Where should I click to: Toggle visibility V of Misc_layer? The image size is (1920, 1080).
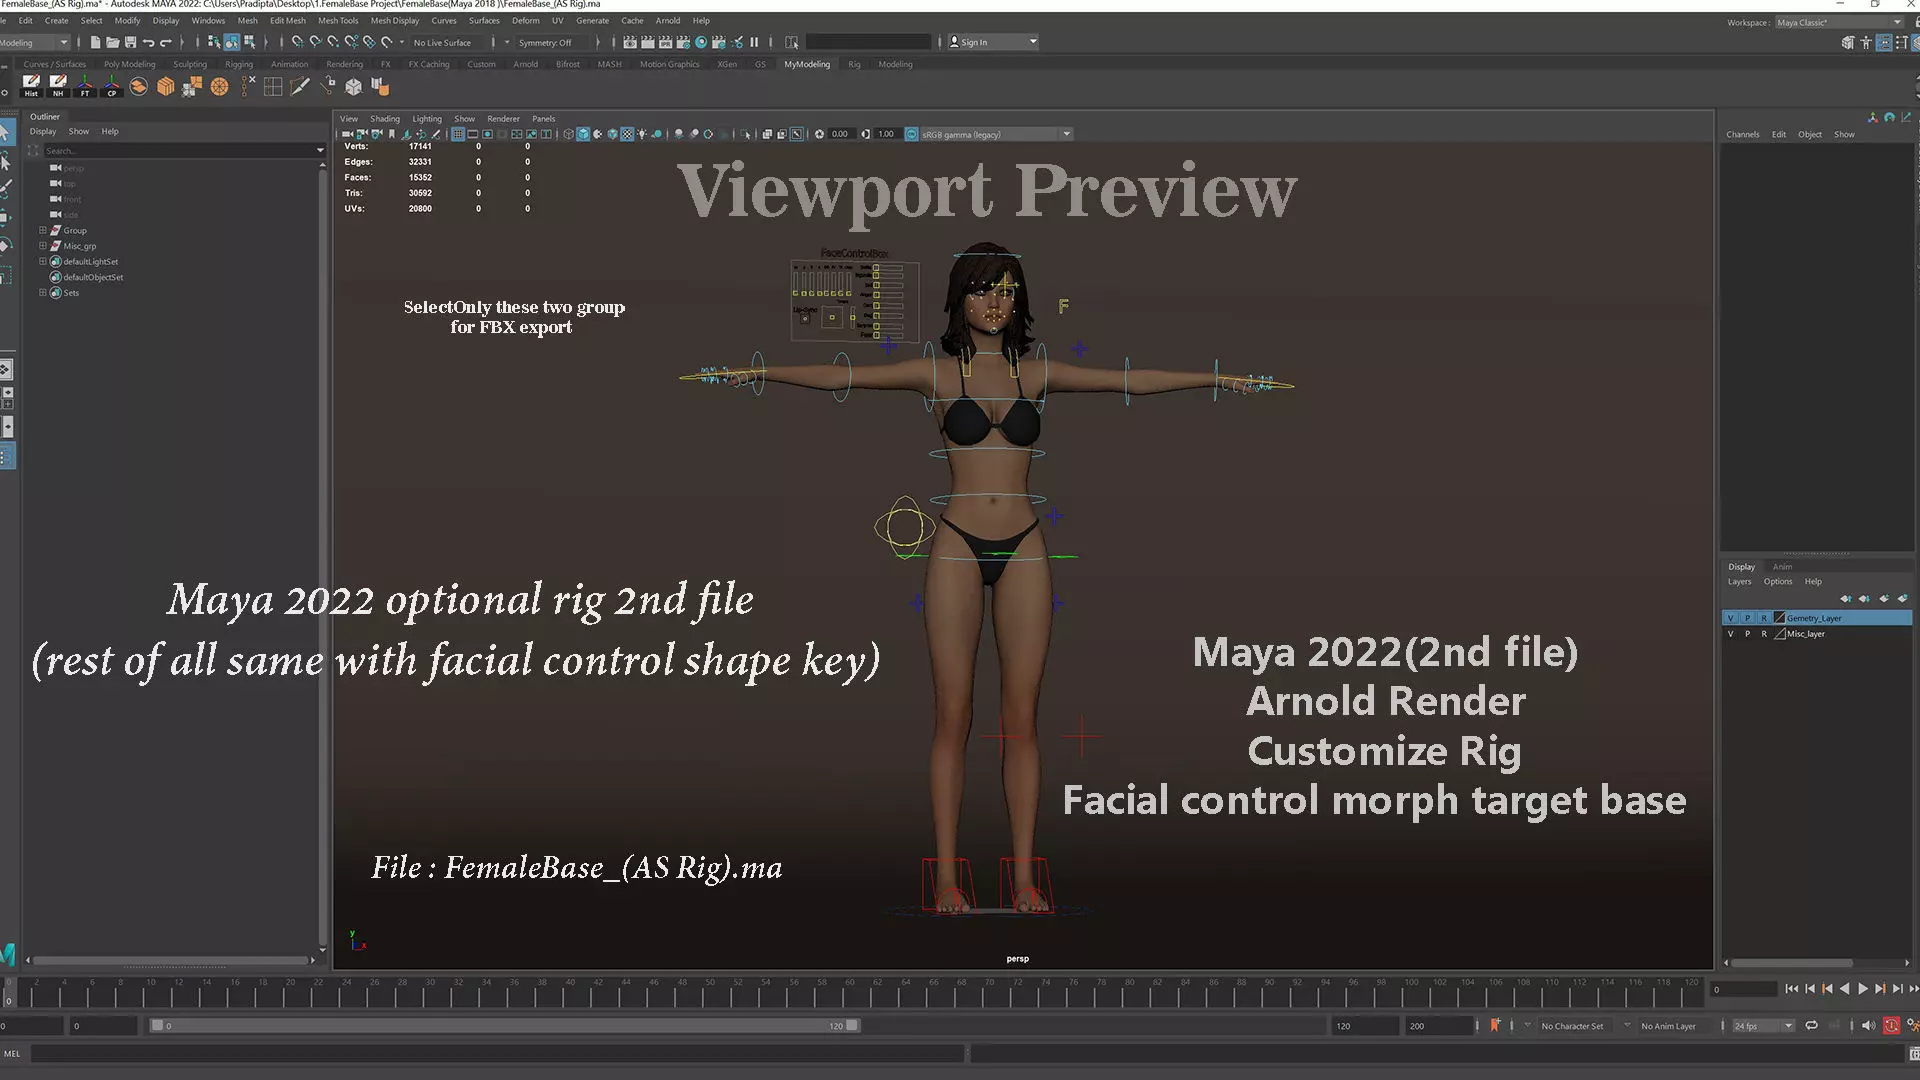(x=1731, y=634)
